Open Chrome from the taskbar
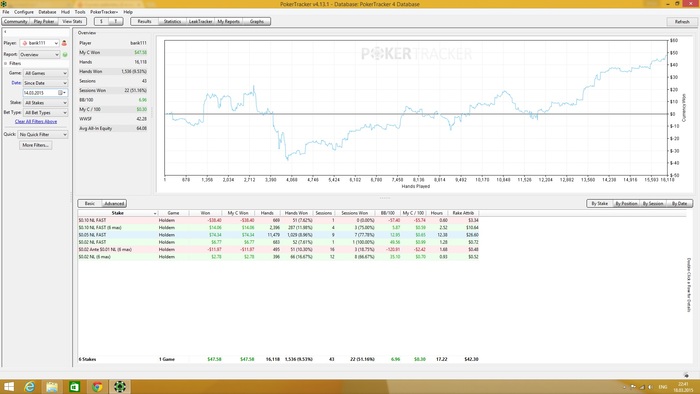 97,387
